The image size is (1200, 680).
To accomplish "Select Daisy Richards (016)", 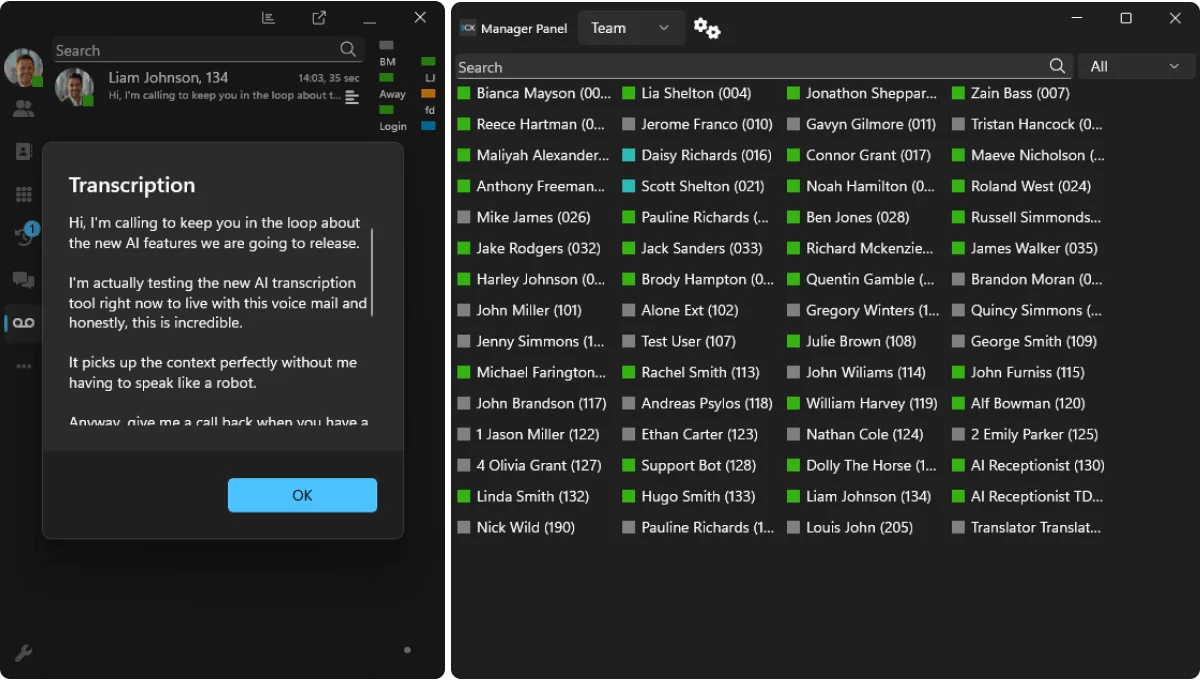I will point(696,155).
